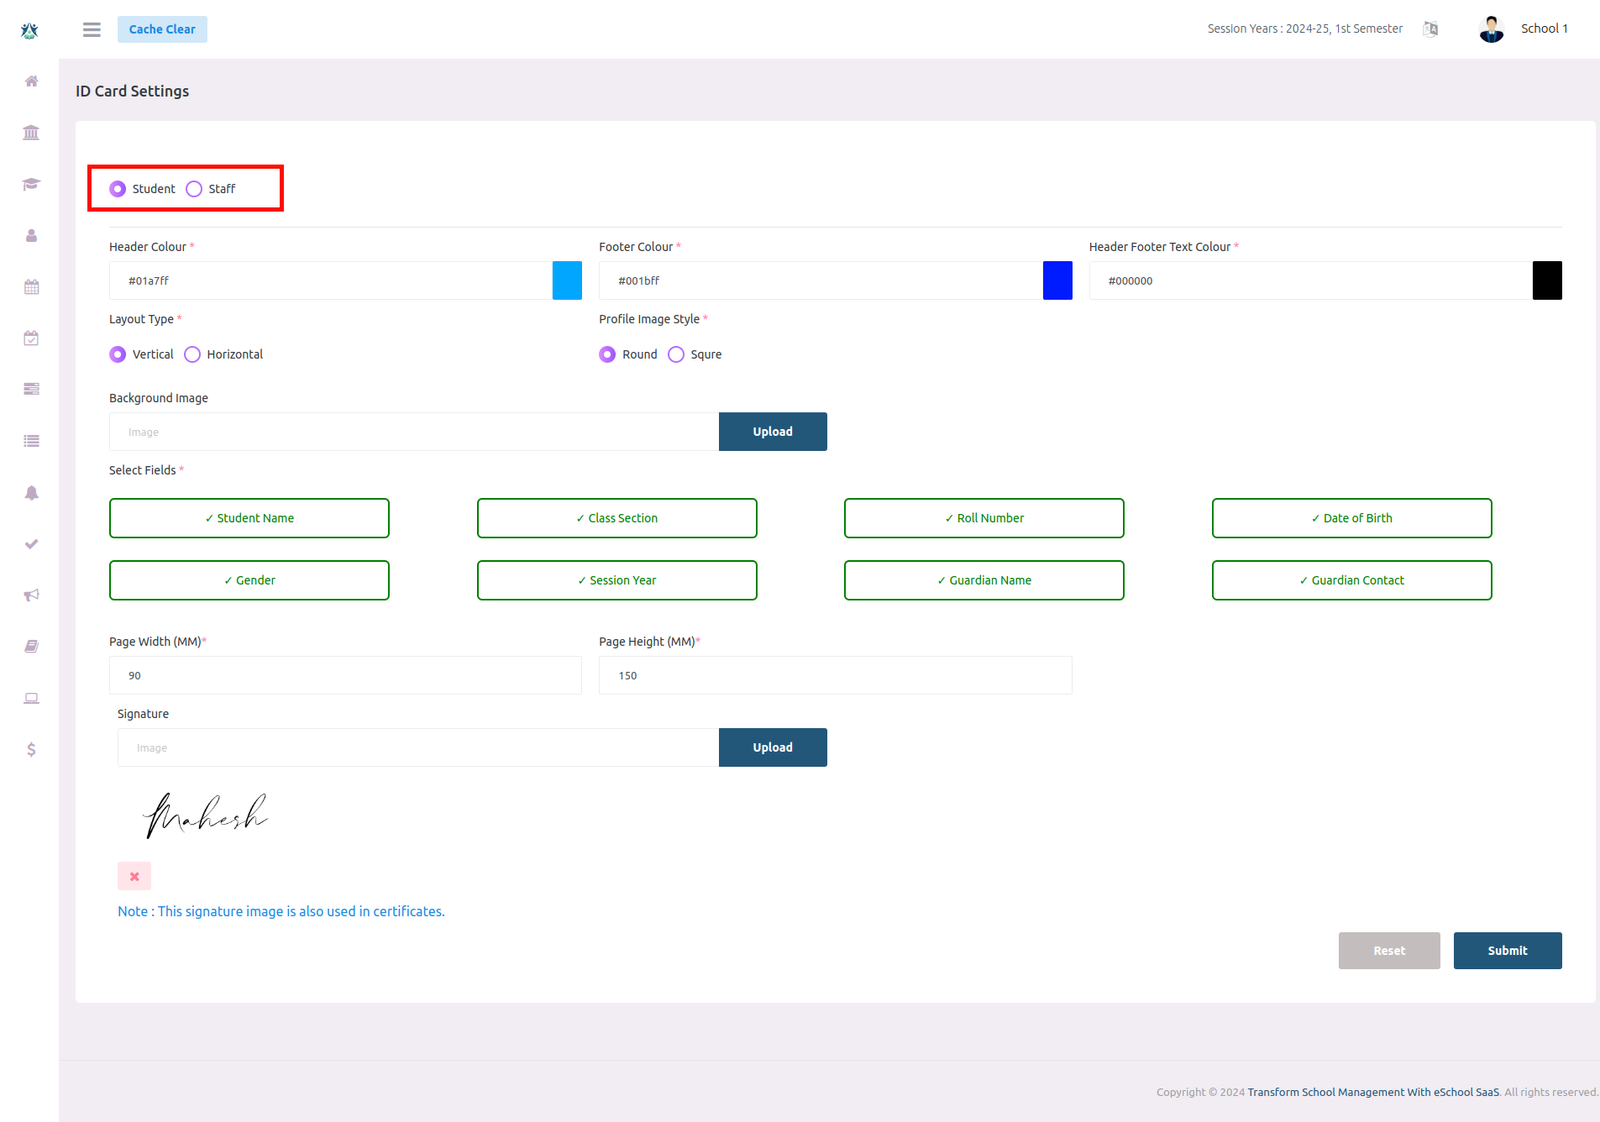This screenshot has height=1122, width=1600.
Task: Open the home dashboard sidebar icon
Action: 31,82
